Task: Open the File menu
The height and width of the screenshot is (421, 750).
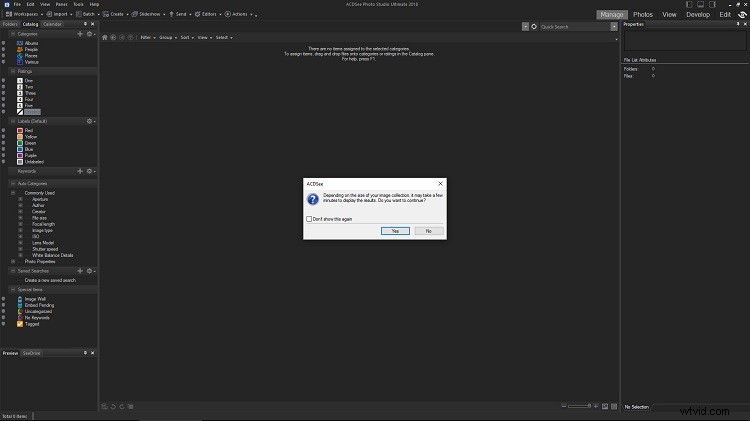Action: (17, 4)
